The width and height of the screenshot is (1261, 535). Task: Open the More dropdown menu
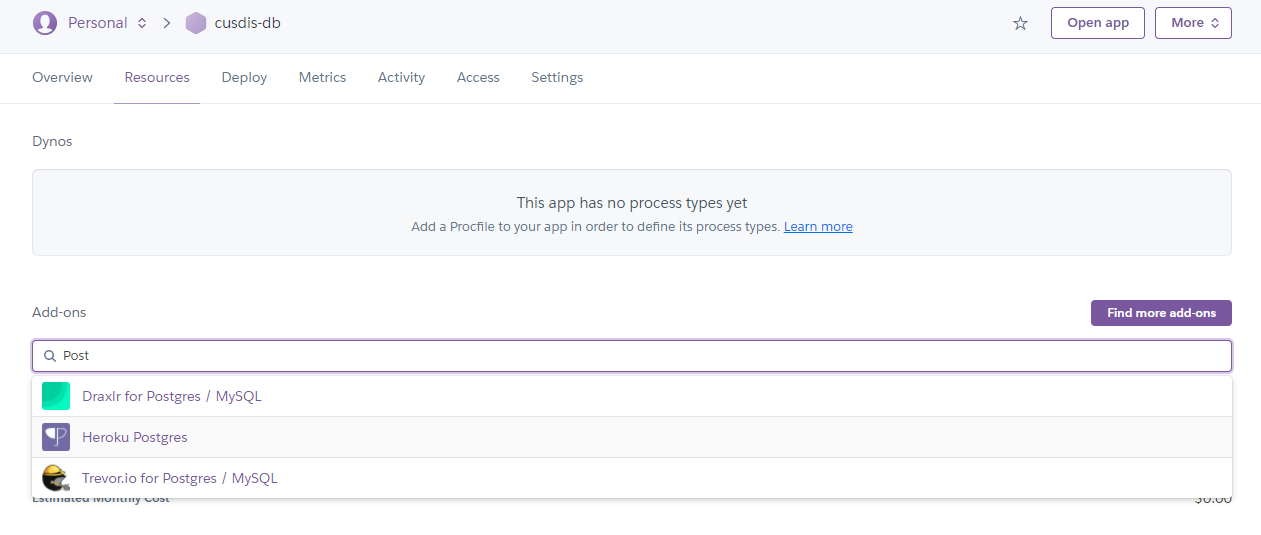(x=1192, y=23)
